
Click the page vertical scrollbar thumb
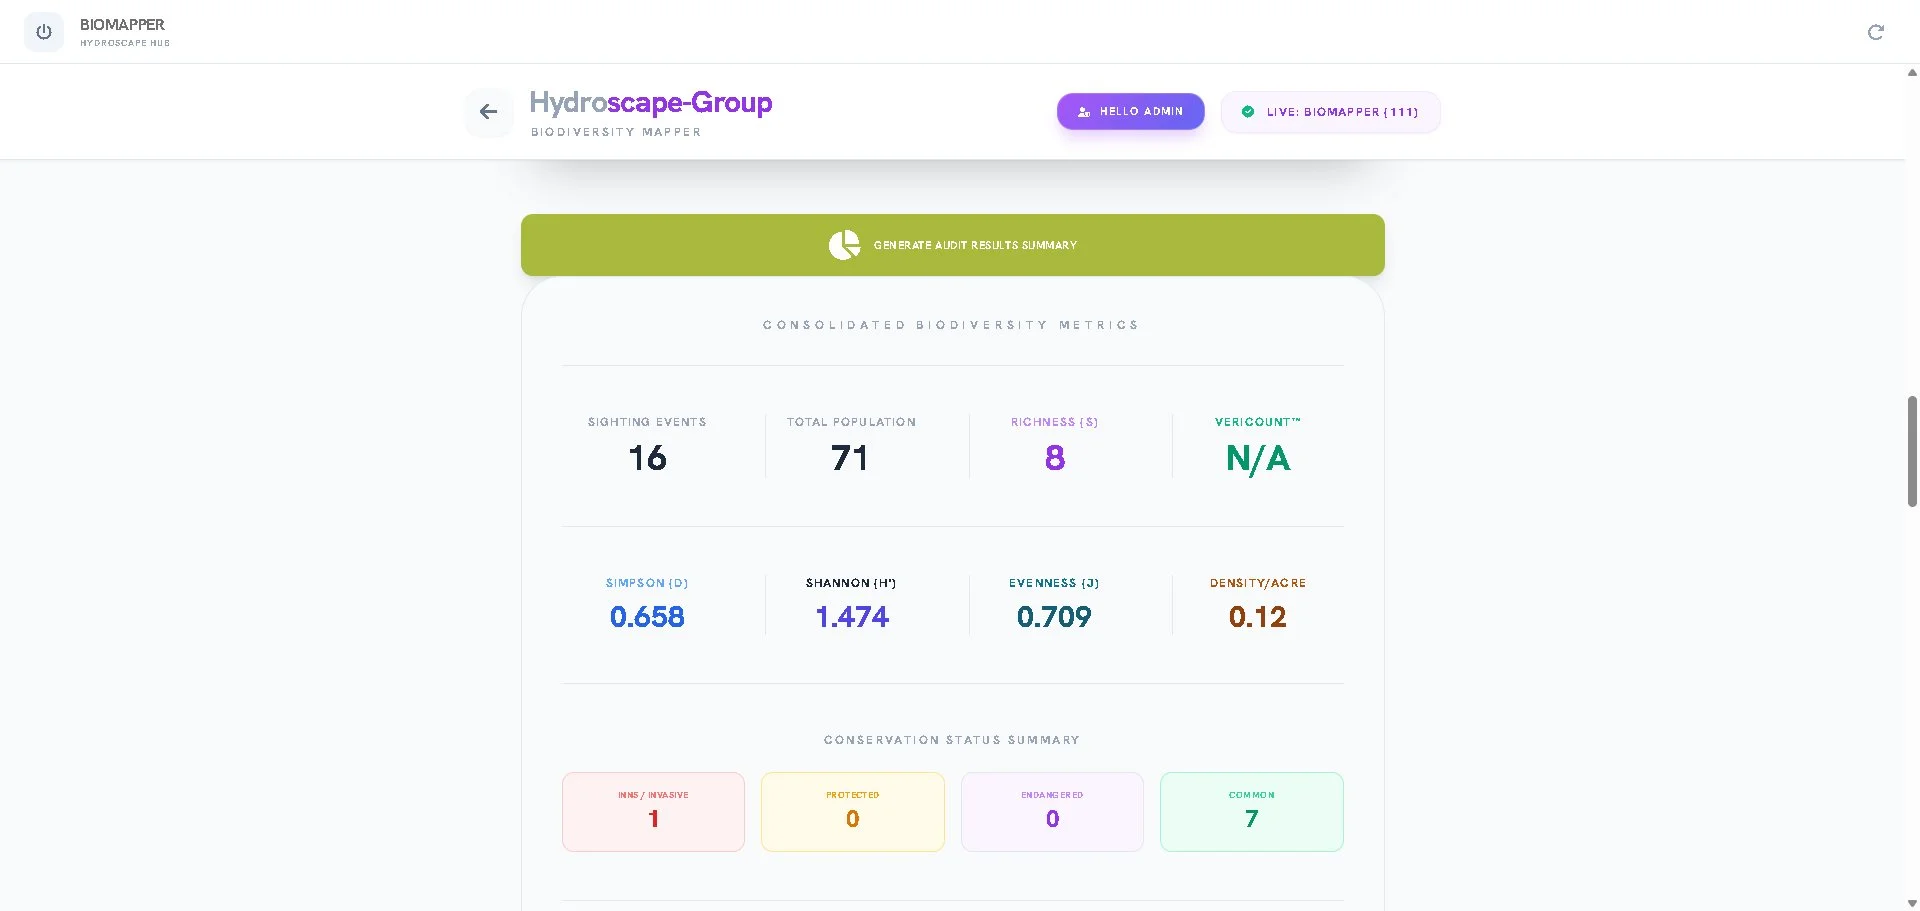click(x=1912, y=451)
